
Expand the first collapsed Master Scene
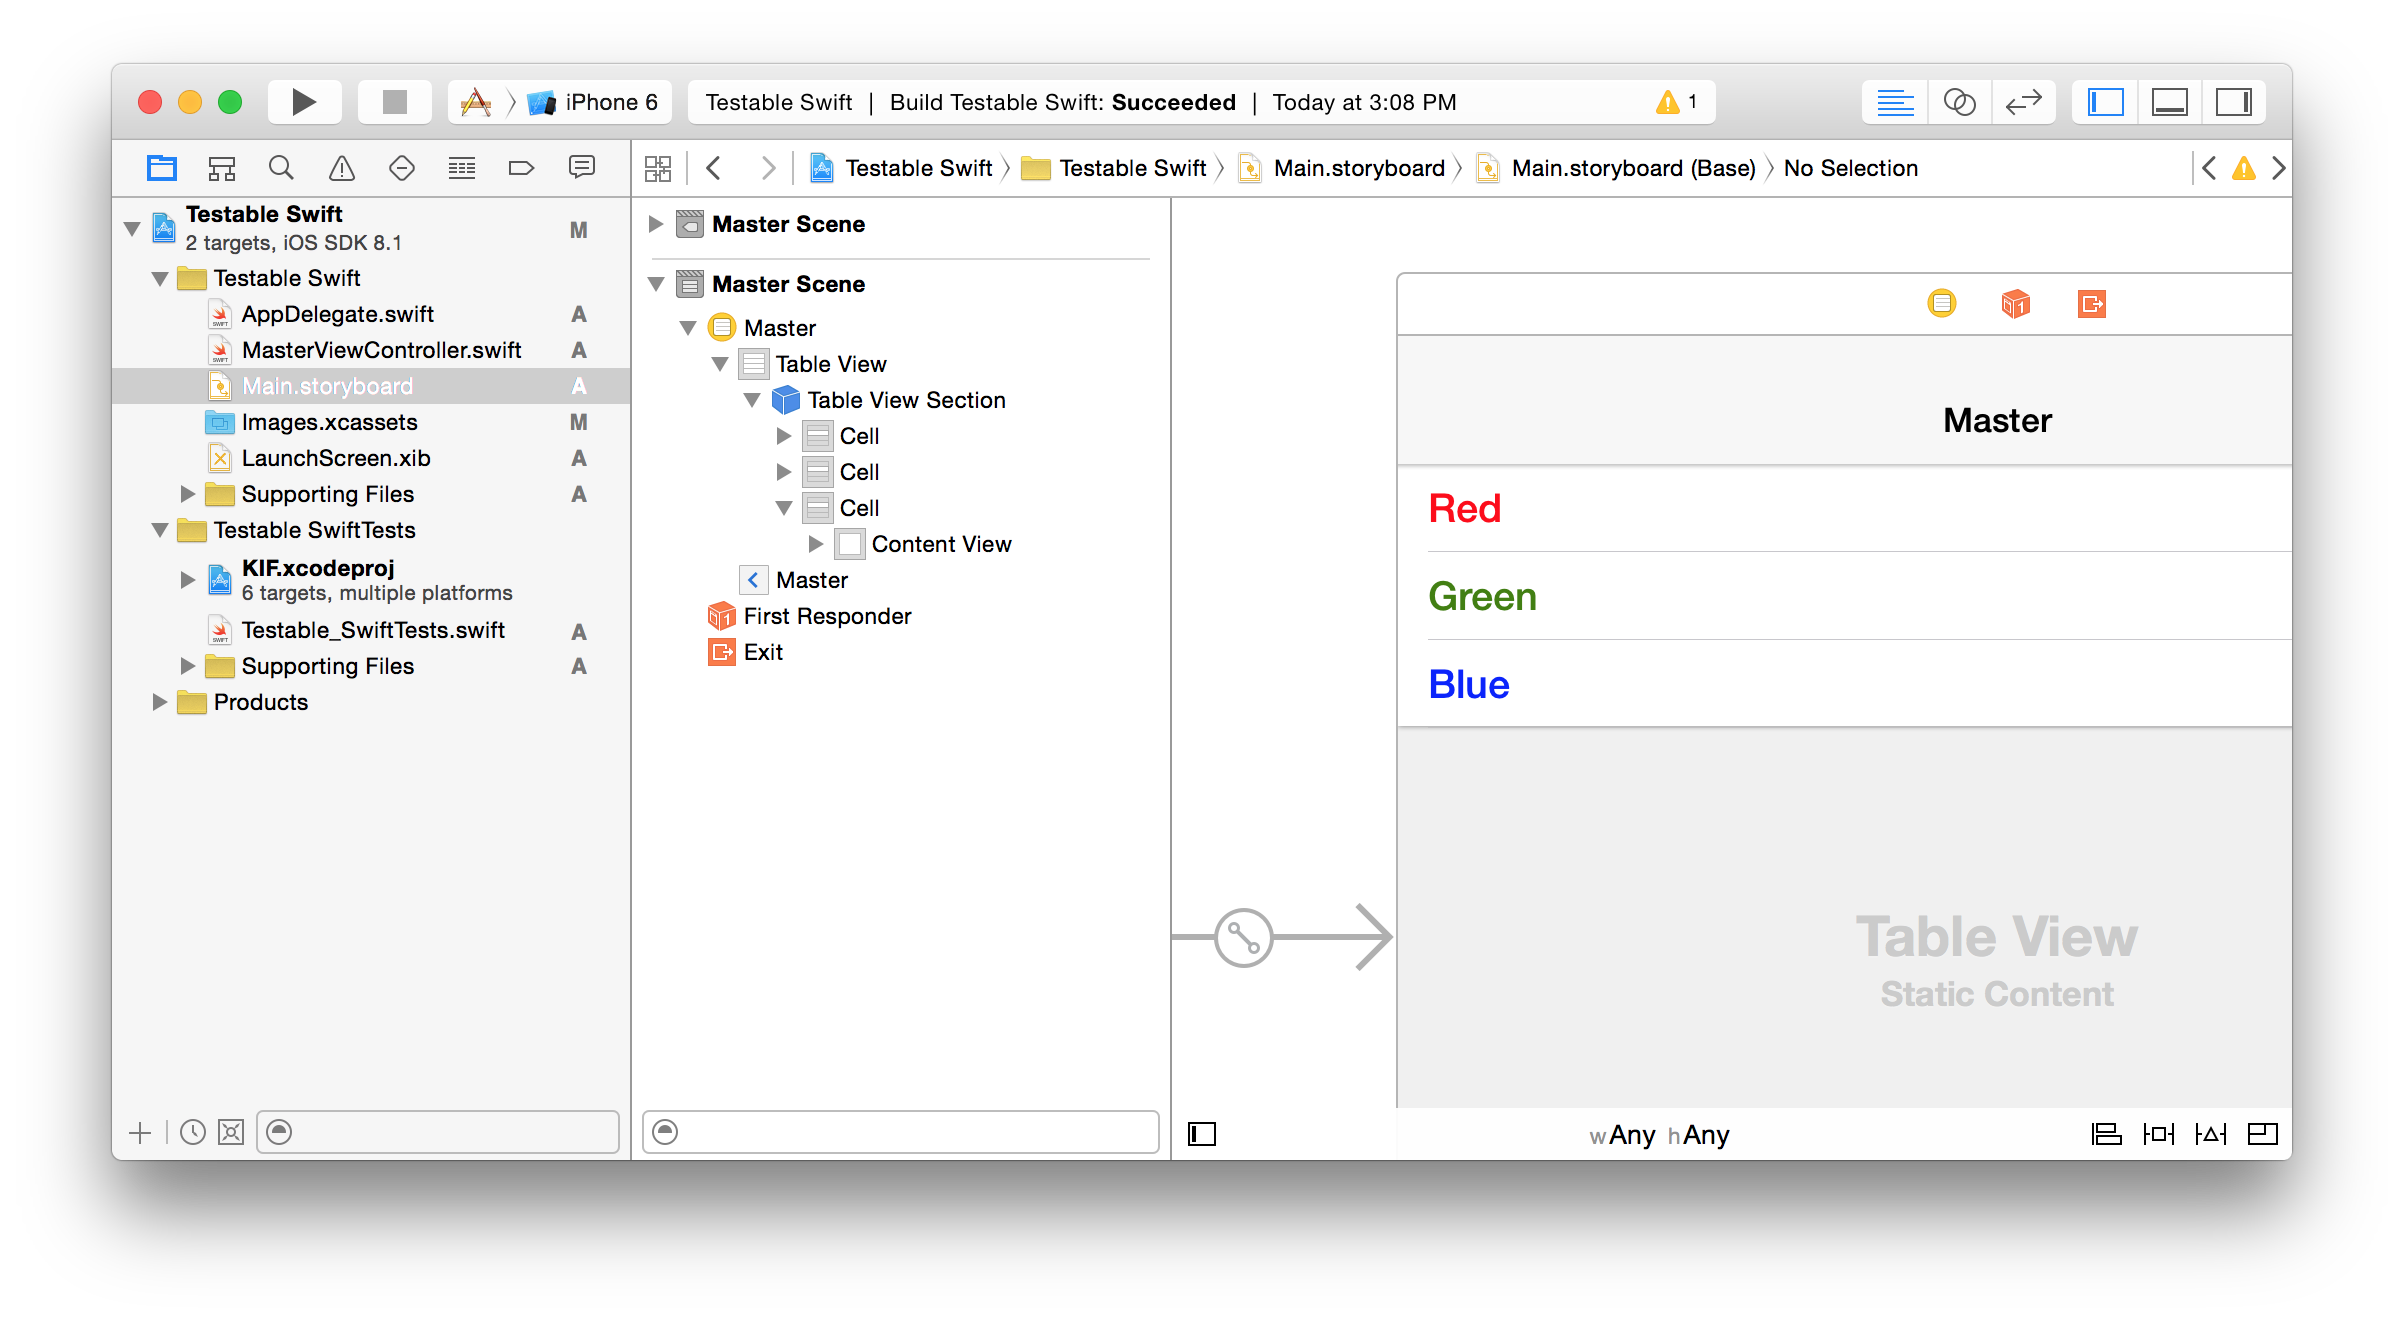pos(656,224)
